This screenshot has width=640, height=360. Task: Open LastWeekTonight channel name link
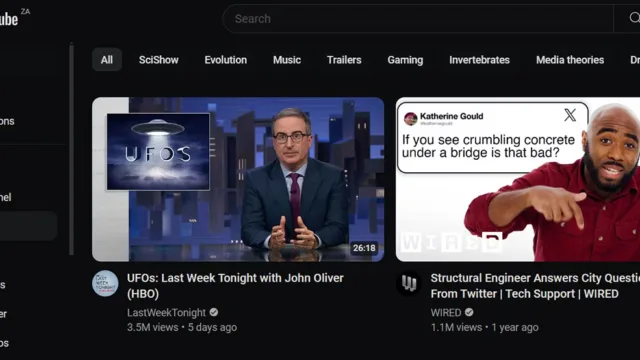pos(166,313)
